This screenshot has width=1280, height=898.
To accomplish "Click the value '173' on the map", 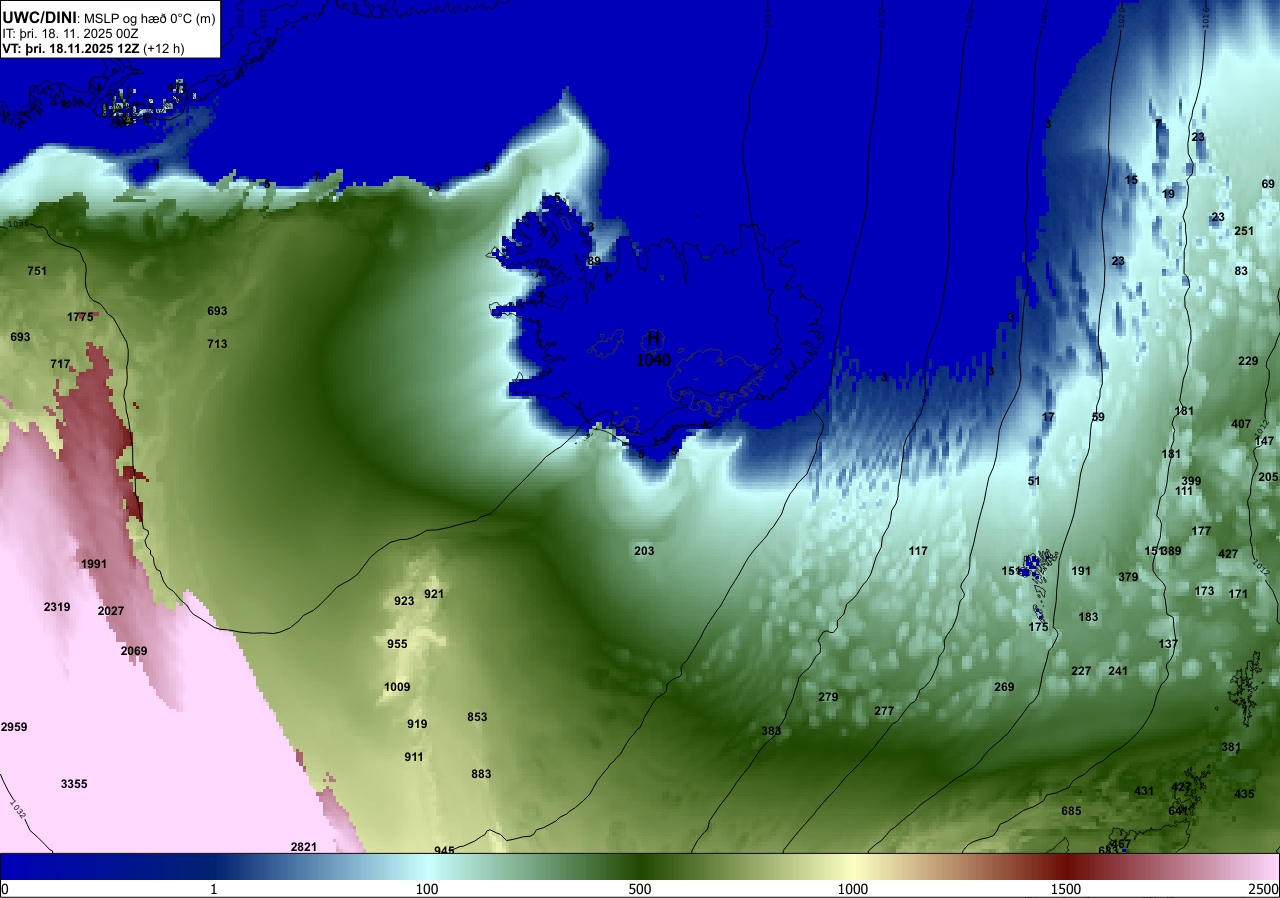I will point(1204,591).
